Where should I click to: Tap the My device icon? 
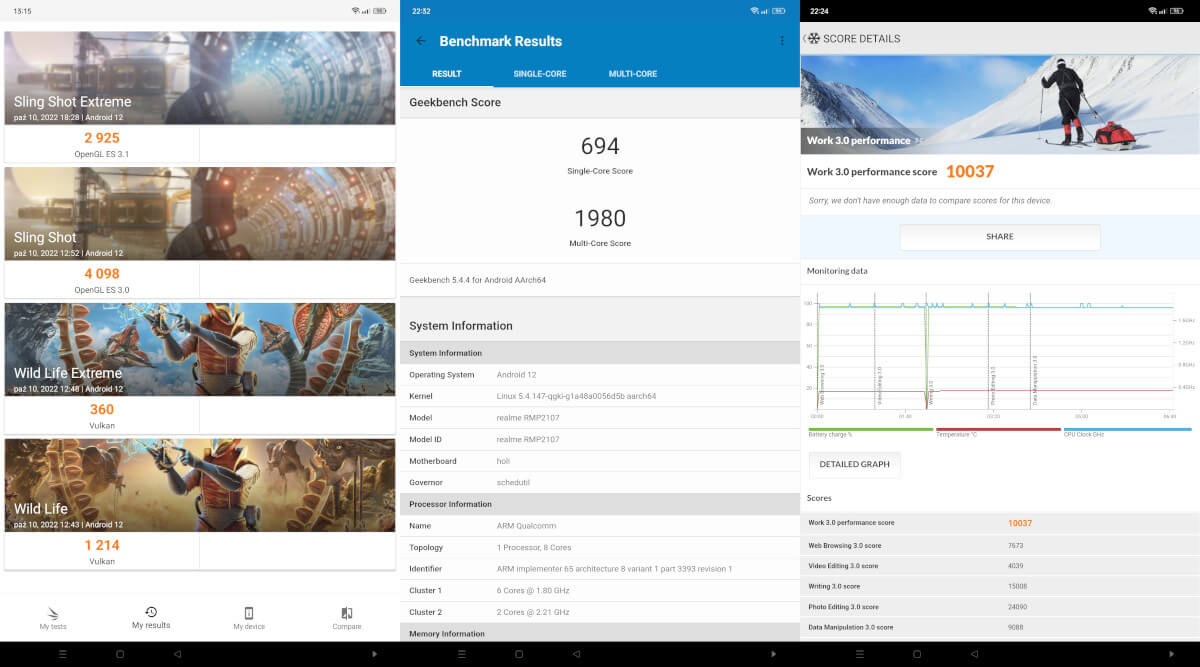(x=249, y=613)
